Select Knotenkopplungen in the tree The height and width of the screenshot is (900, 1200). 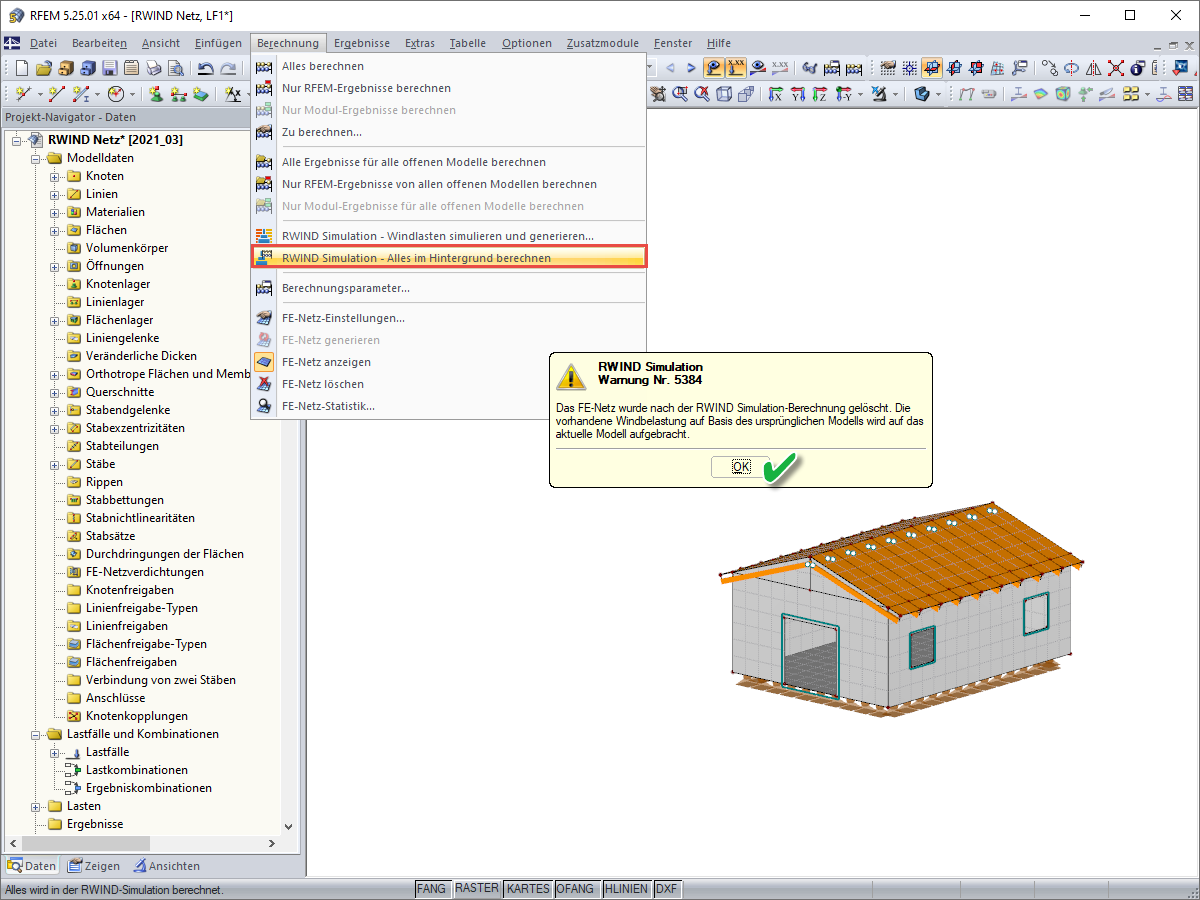point(136,716)
